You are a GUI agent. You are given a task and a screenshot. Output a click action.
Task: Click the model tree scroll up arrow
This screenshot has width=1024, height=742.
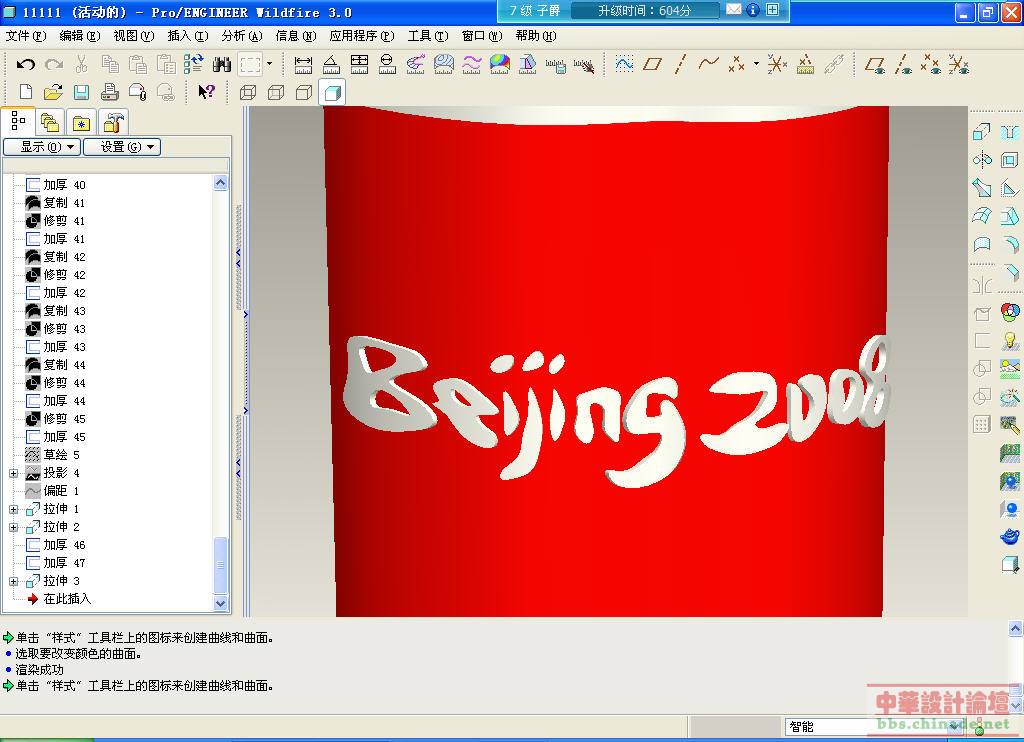pyautogui.click(x=221, y=184)
